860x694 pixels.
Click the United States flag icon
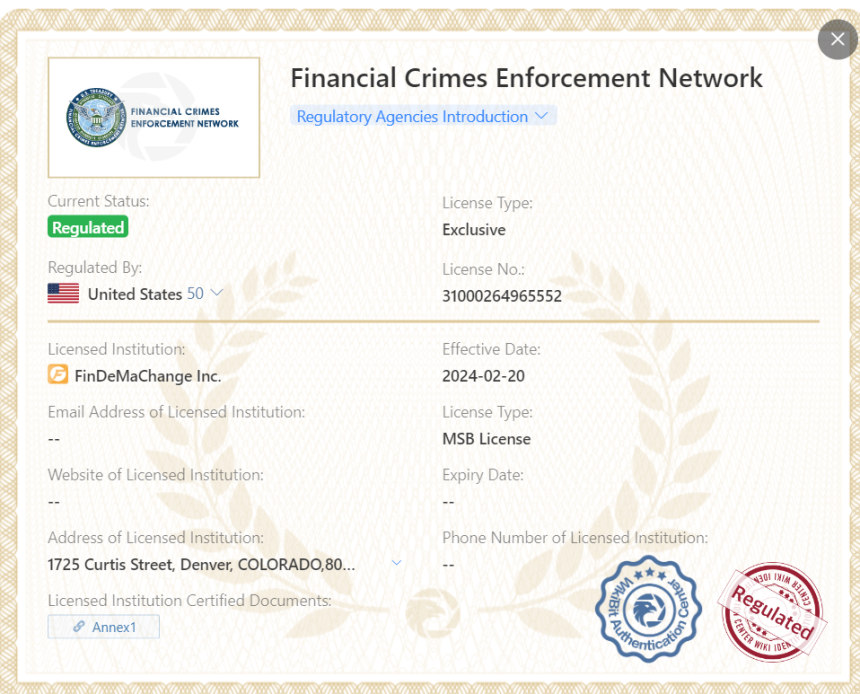click(x=63, y=294)
